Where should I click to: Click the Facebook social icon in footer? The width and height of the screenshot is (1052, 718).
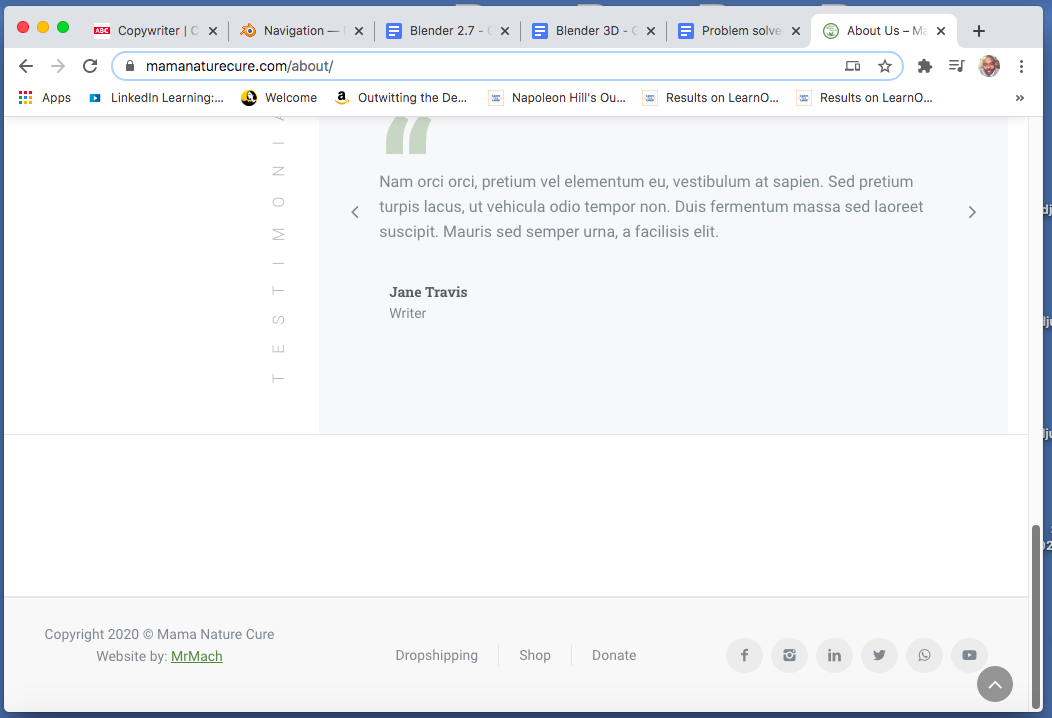[744, 656]
